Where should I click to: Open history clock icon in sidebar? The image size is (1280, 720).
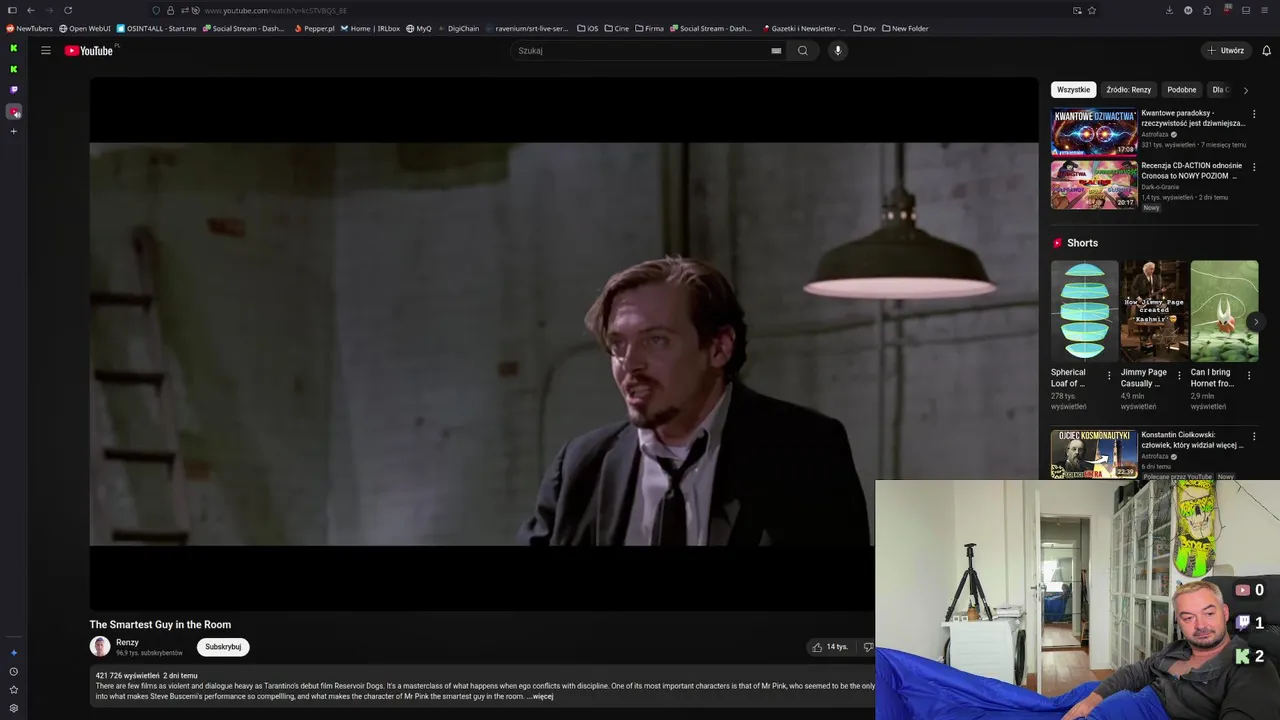tap(13, 672)
